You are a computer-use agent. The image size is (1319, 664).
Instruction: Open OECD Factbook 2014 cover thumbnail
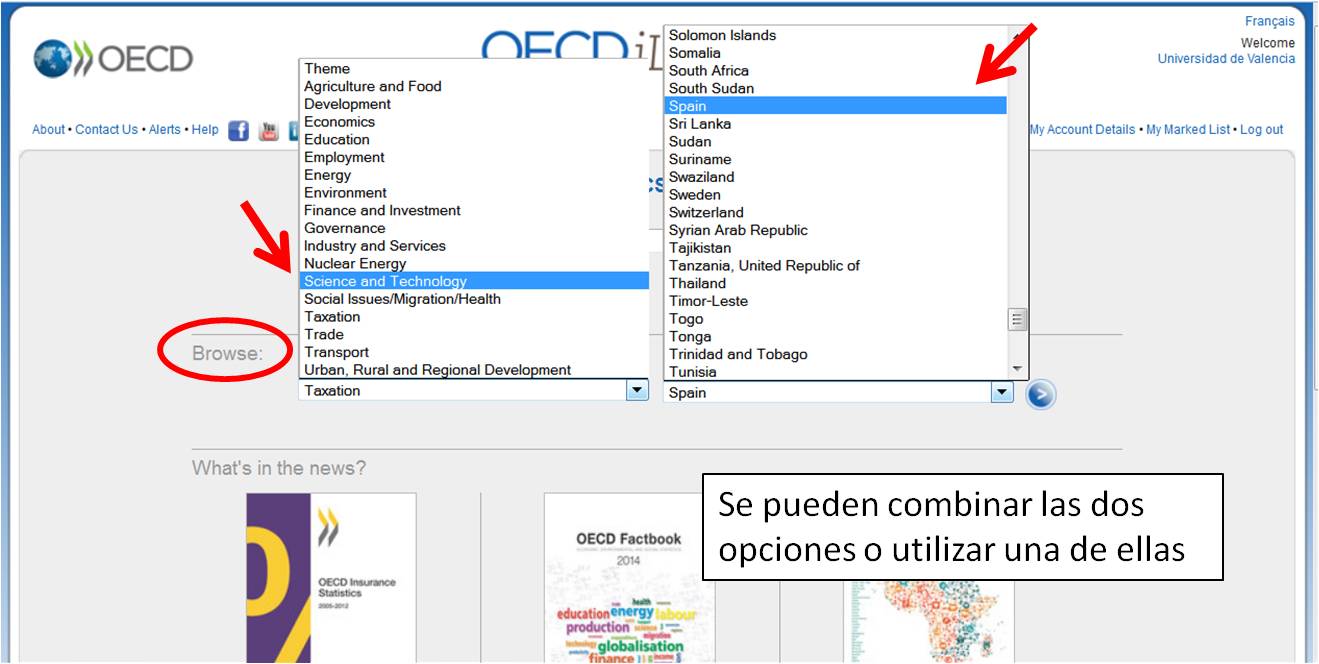point(629,578)
